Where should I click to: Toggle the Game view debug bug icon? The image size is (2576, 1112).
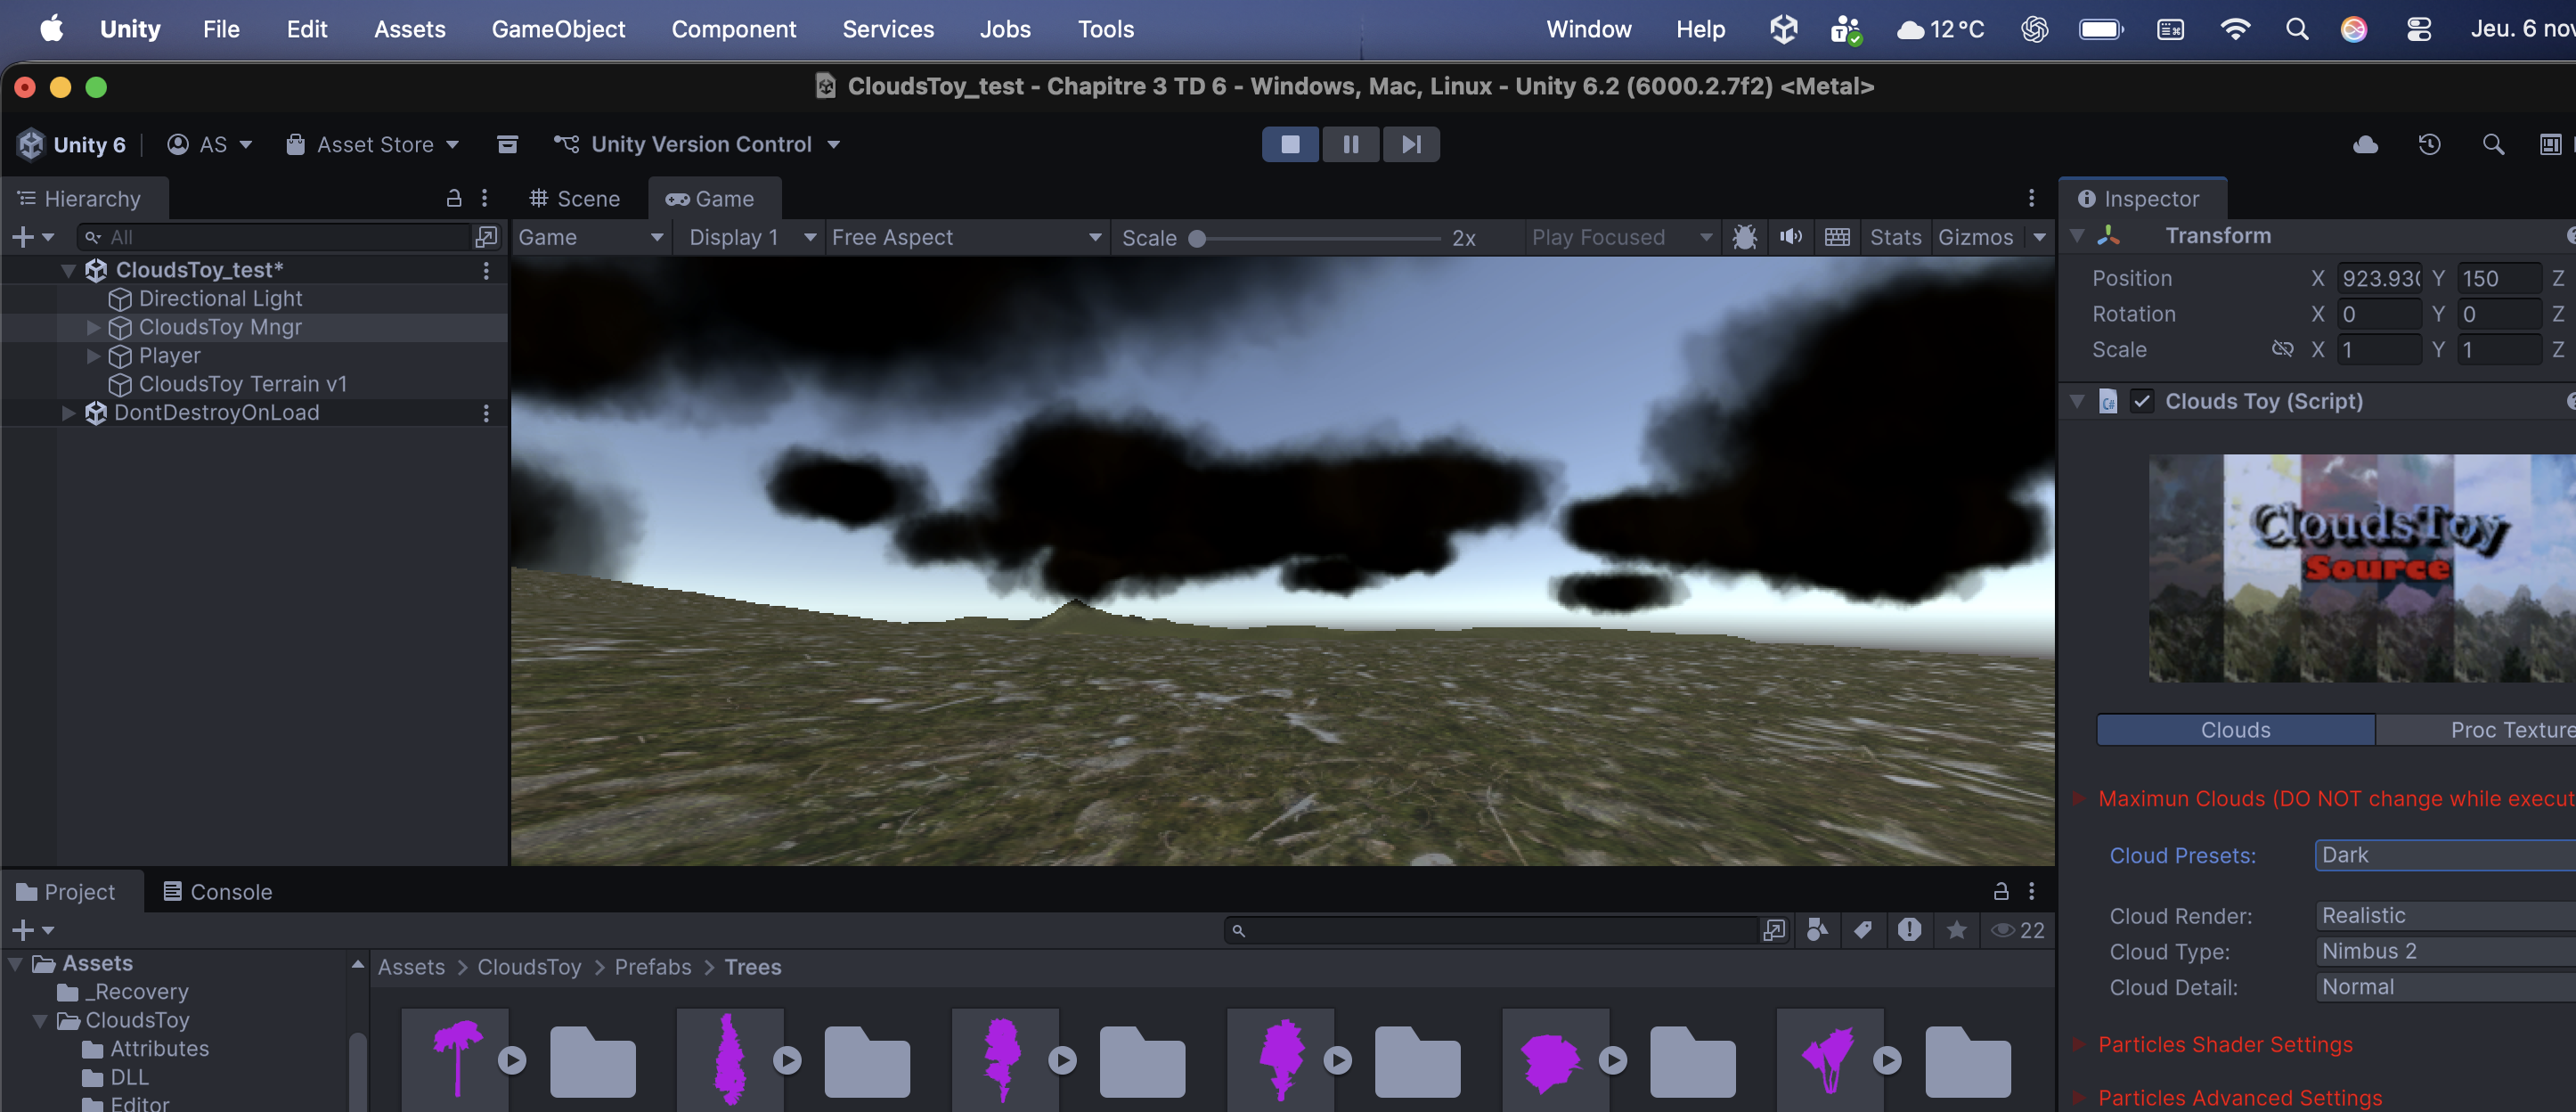pyautogui.click(x=1744, y=237)
